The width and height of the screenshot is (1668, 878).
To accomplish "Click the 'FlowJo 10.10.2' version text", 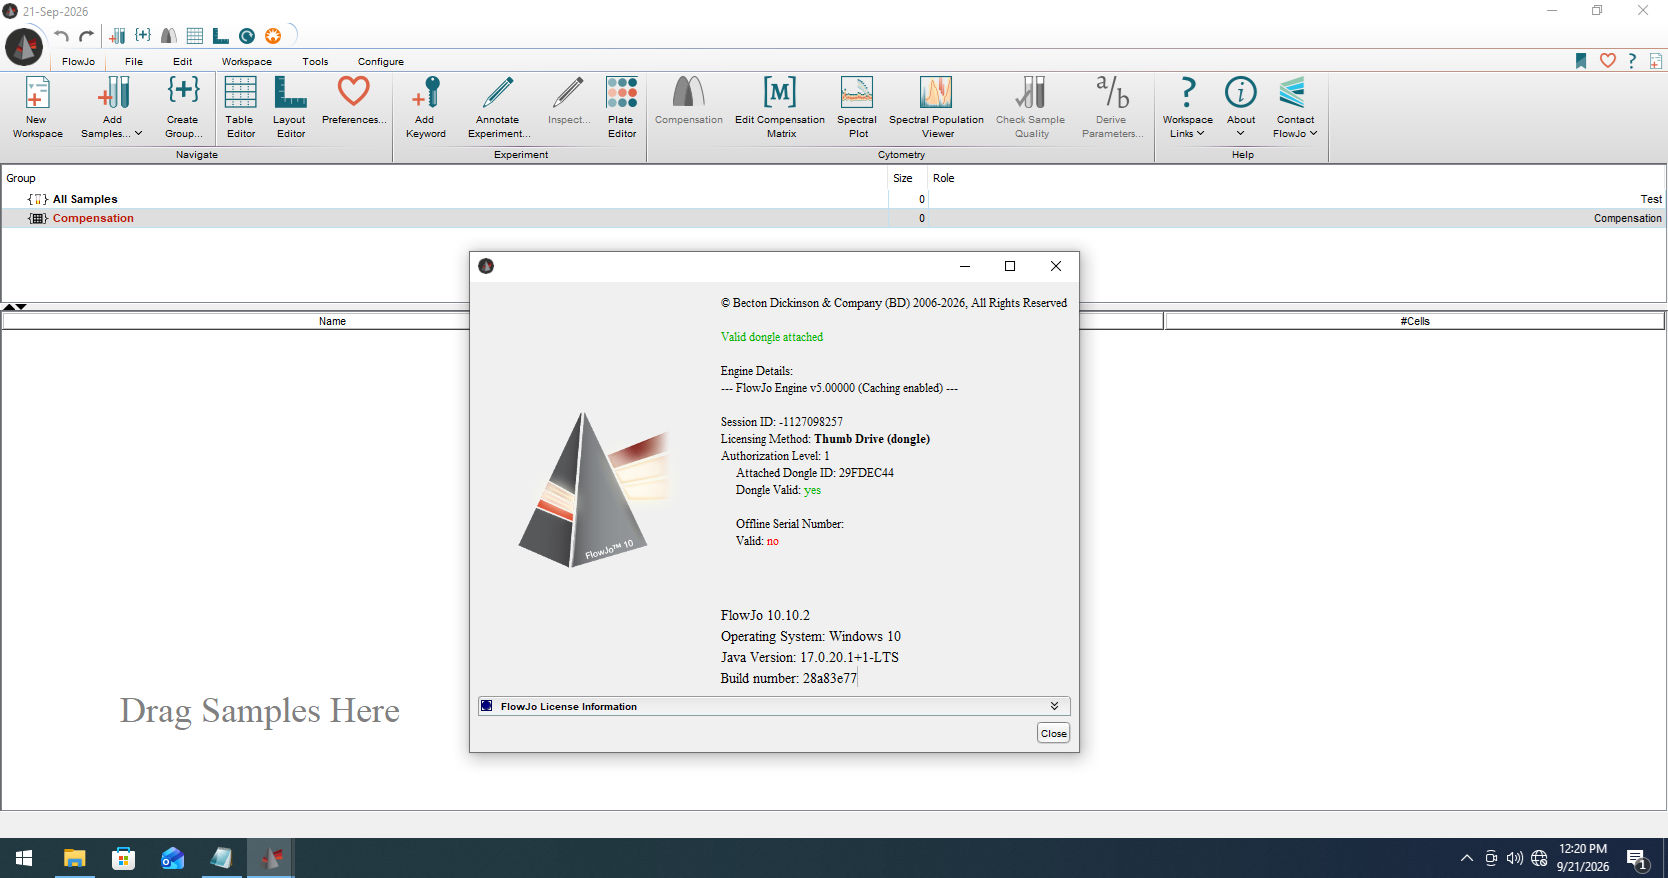I will (765, 615).
